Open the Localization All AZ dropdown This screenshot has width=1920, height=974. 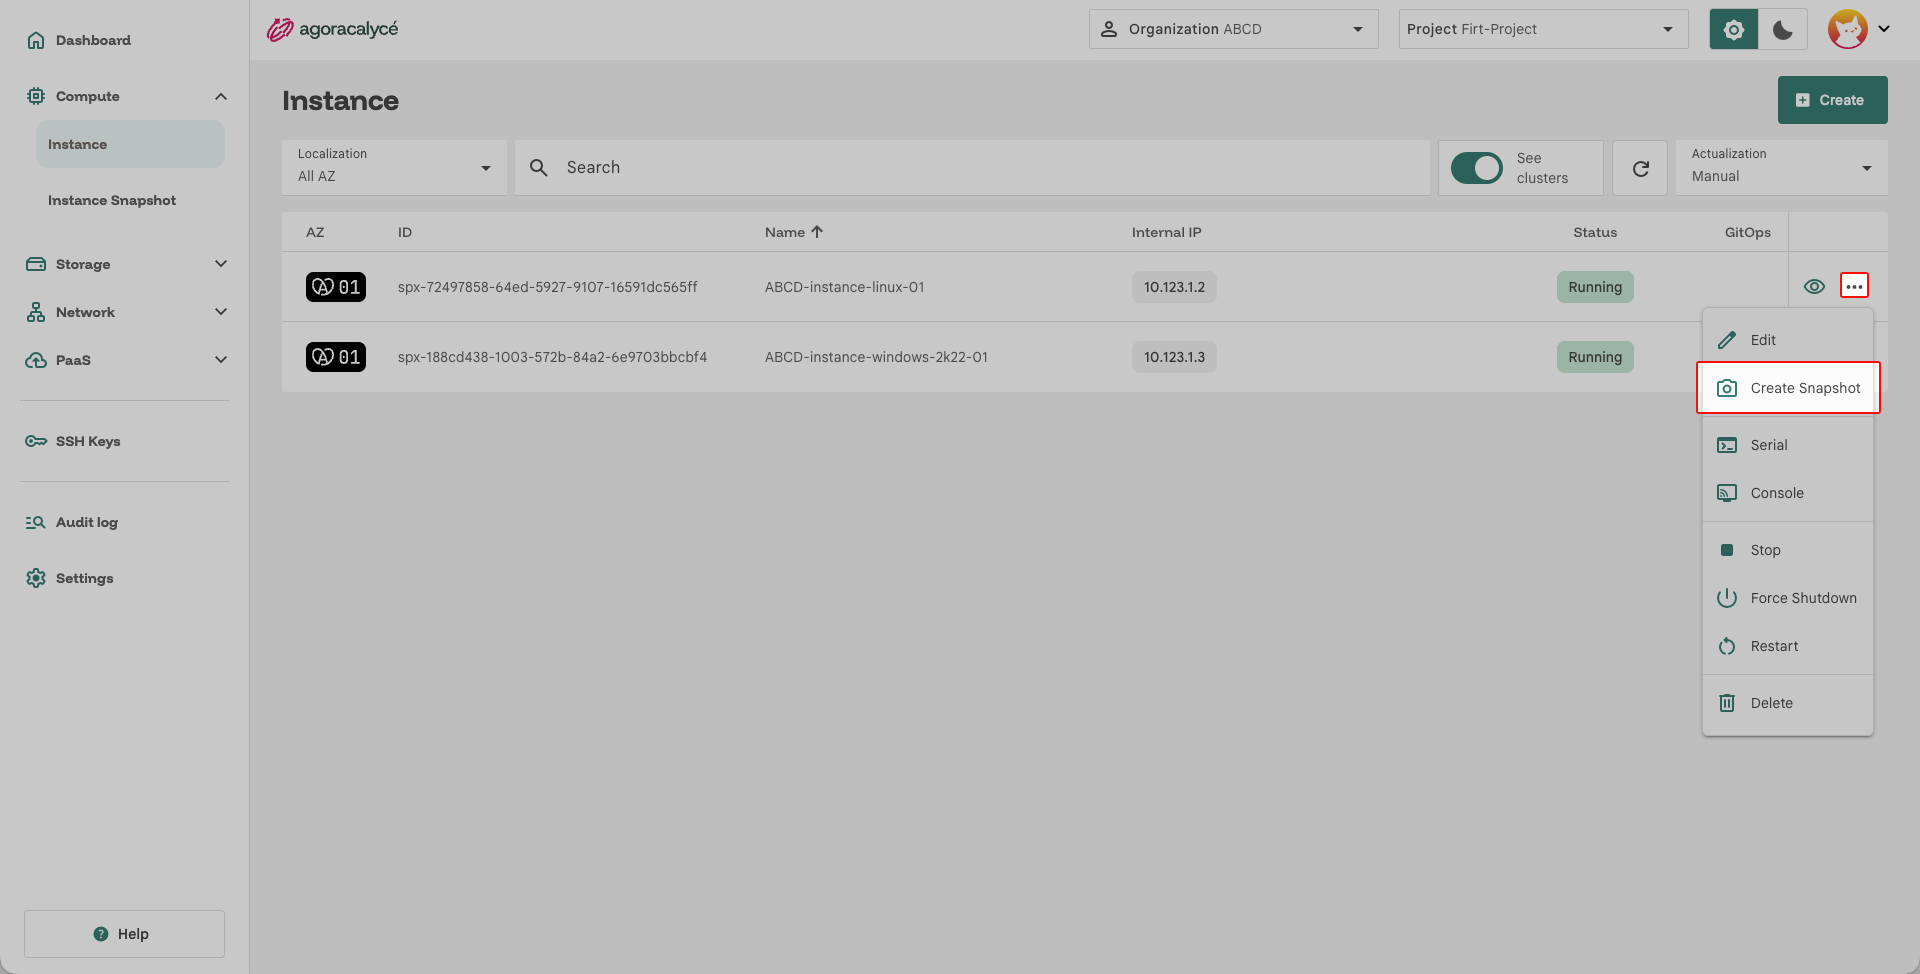point(394,168)
